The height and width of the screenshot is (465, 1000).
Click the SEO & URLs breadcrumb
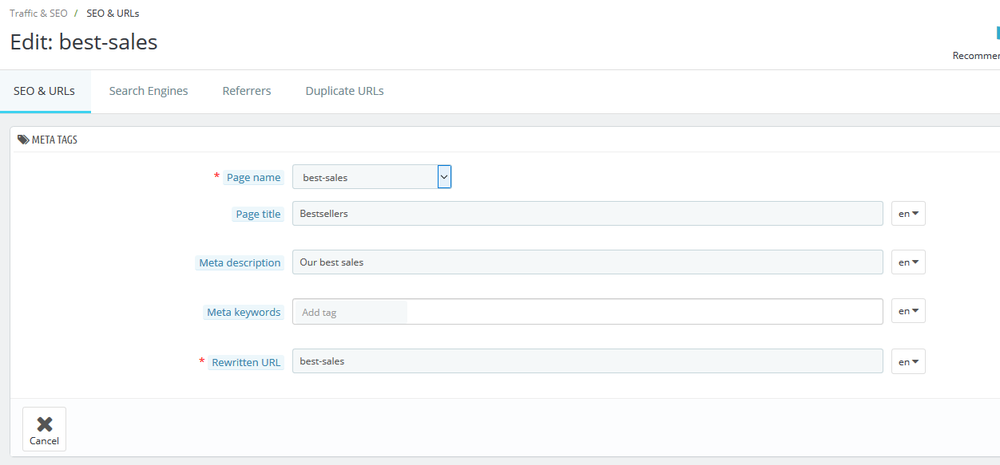click(x=113, y=13)
